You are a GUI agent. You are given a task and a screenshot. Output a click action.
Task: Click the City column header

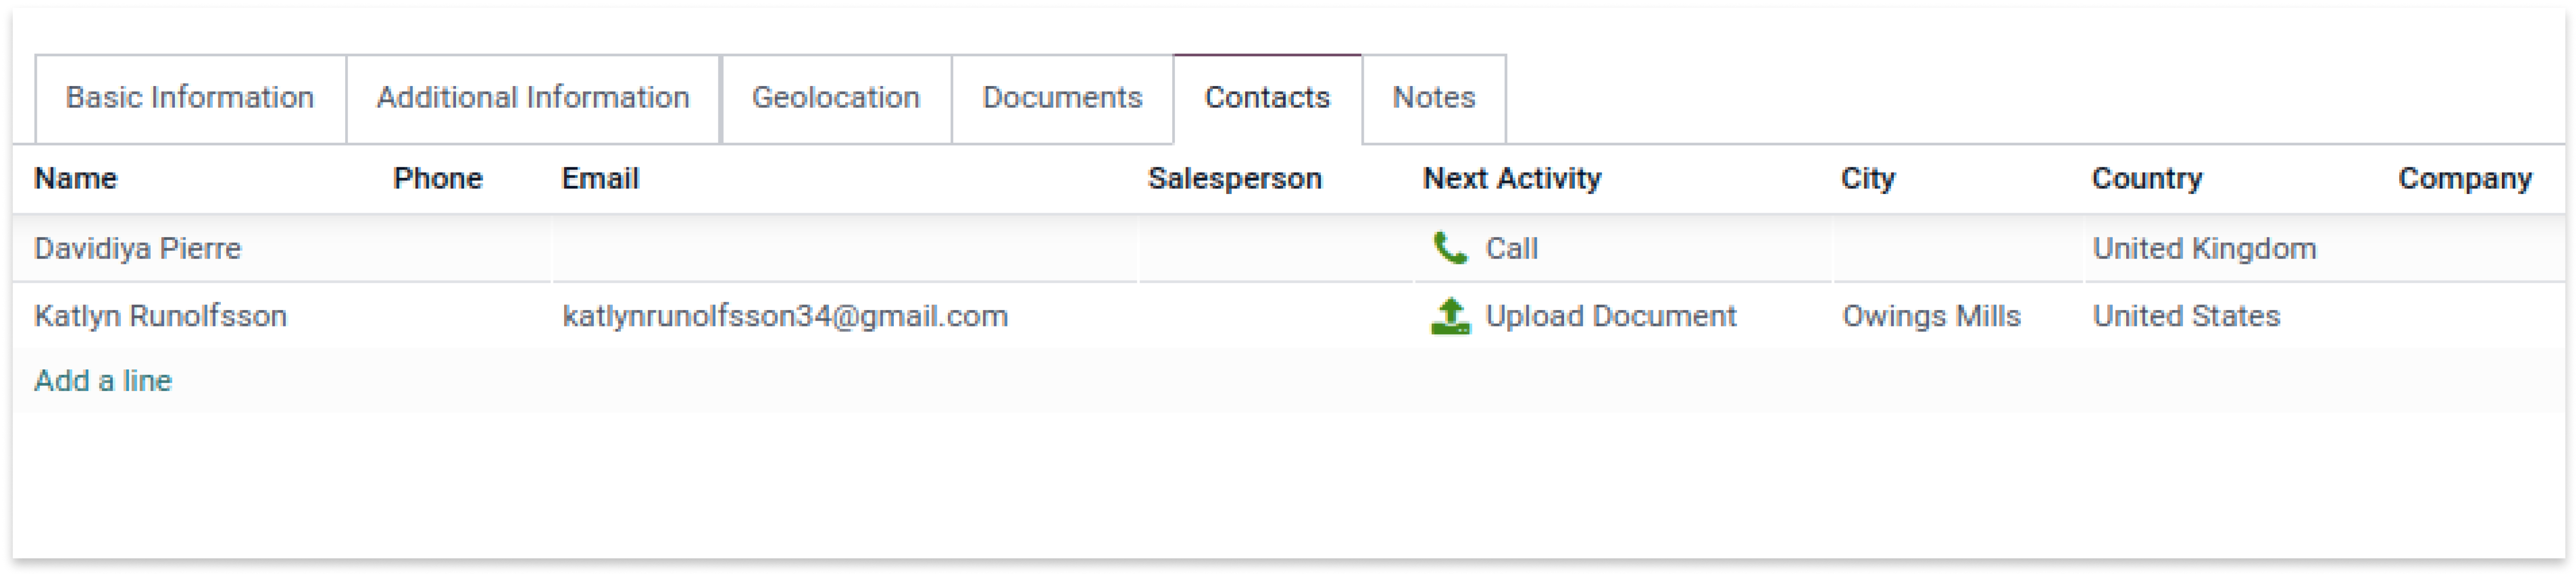[1868, 179]
